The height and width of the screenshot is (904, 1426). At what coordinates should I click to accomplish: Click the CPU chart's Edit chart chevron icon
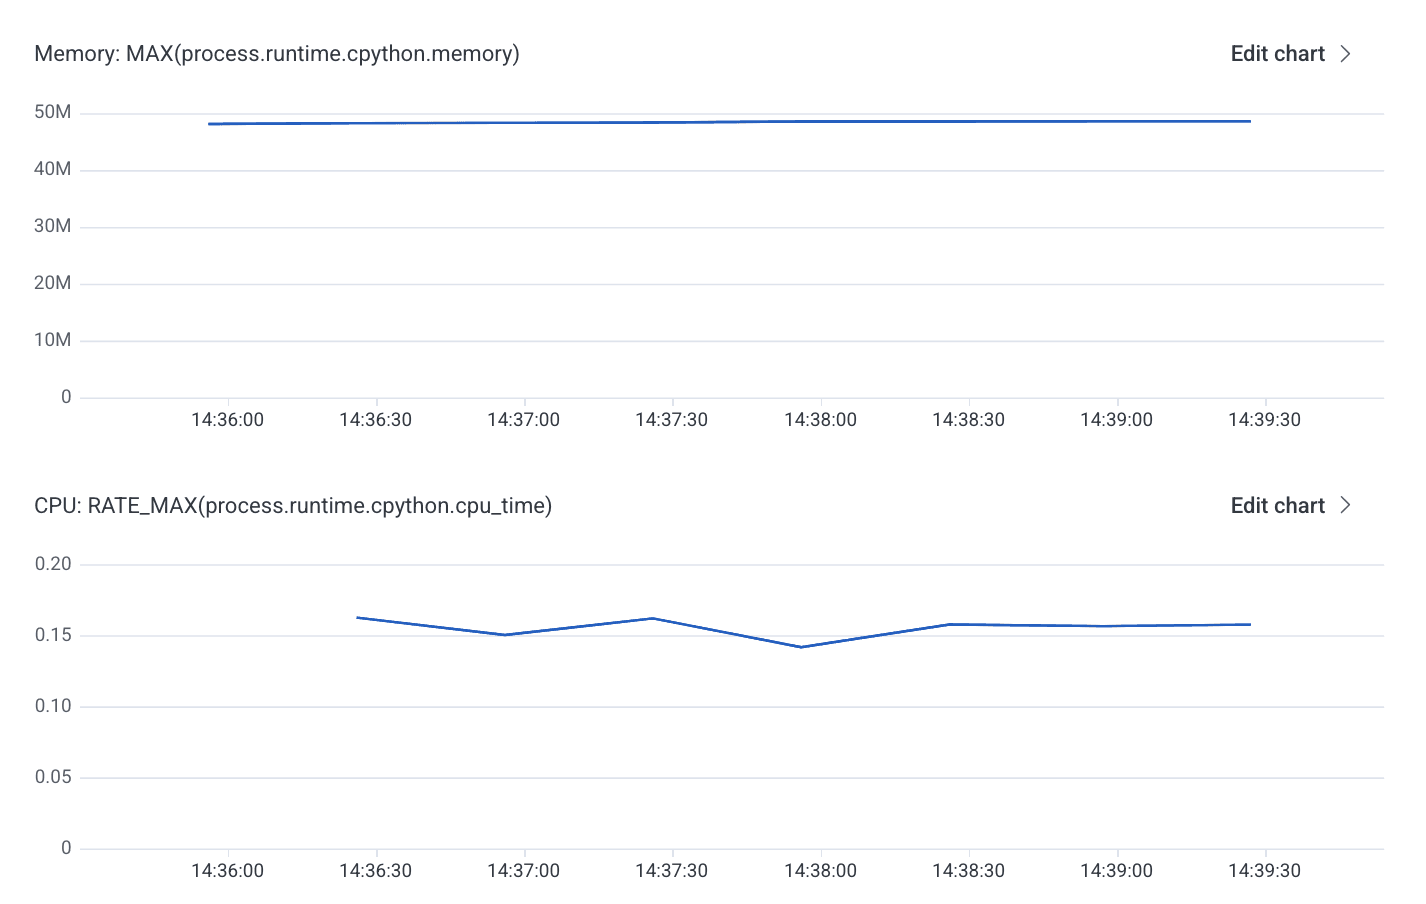(x=1346, y=506)
